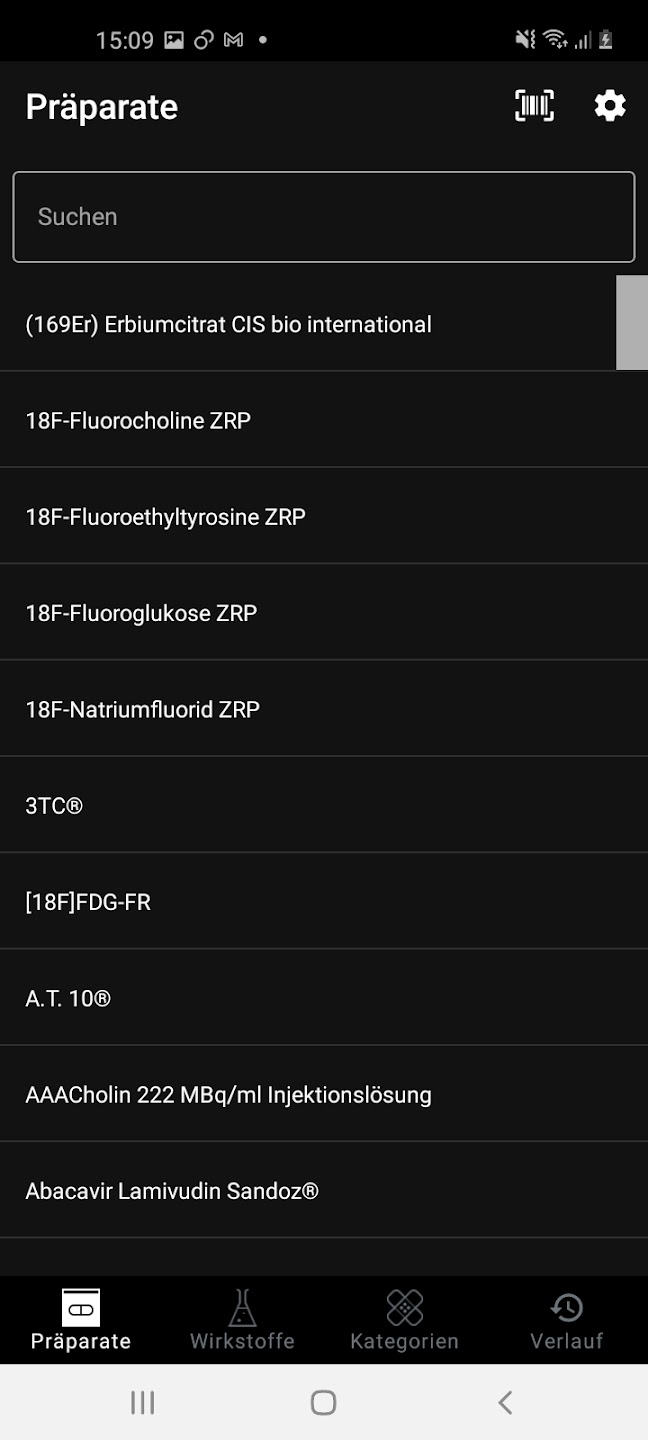Switch to the Kategorien tab label
Image resolution: width=648 pixels, height=1440 pixels.
coord(404,1341)
